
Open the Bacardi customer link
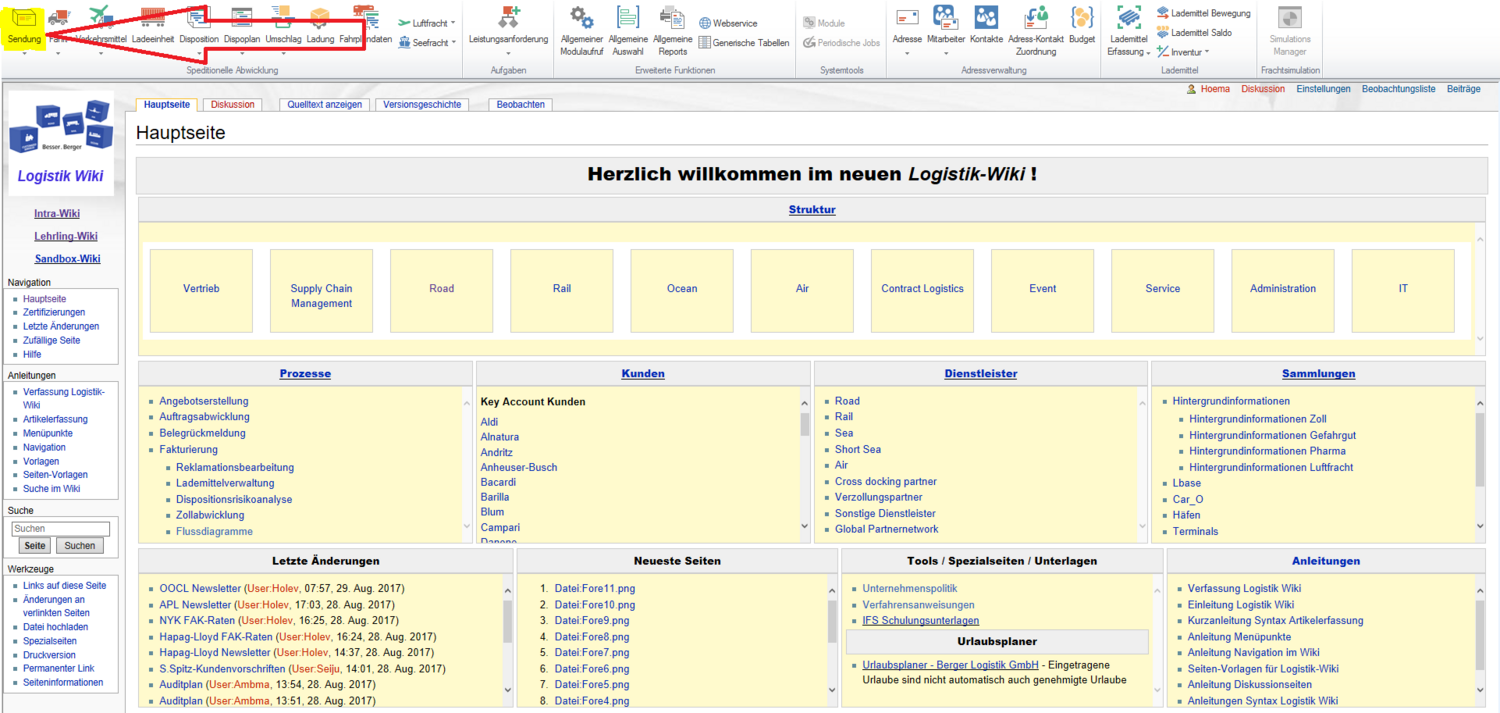pyautogui.click(x=498, y=482)
